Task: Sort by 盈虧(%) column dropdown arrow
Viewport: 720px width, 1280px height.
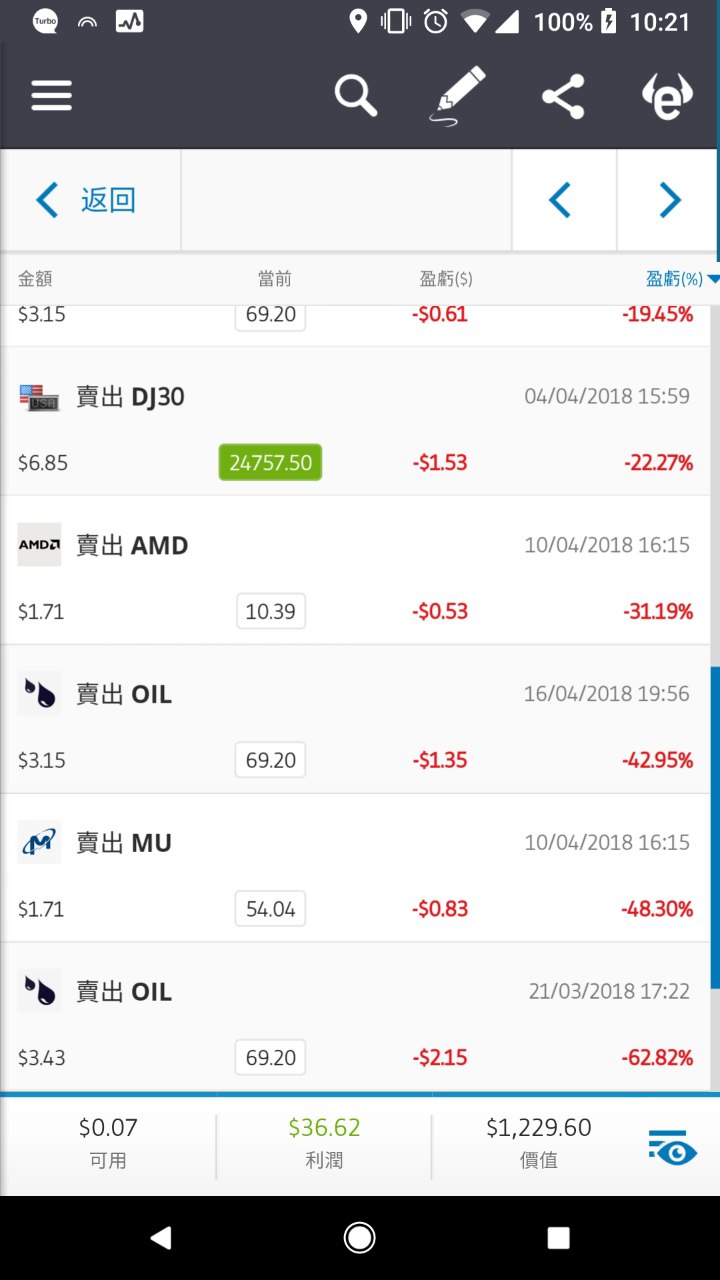Action: coord(713,280)
